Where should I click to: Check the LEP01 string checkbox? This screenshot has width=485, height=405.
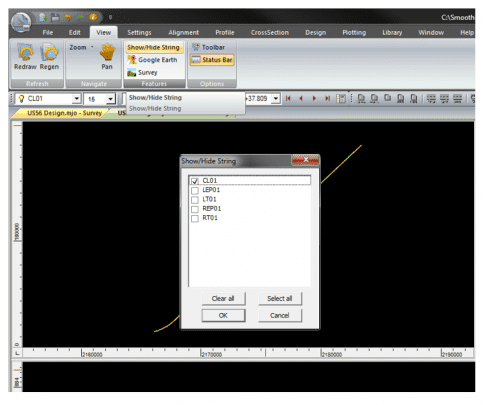click(195, 190)
